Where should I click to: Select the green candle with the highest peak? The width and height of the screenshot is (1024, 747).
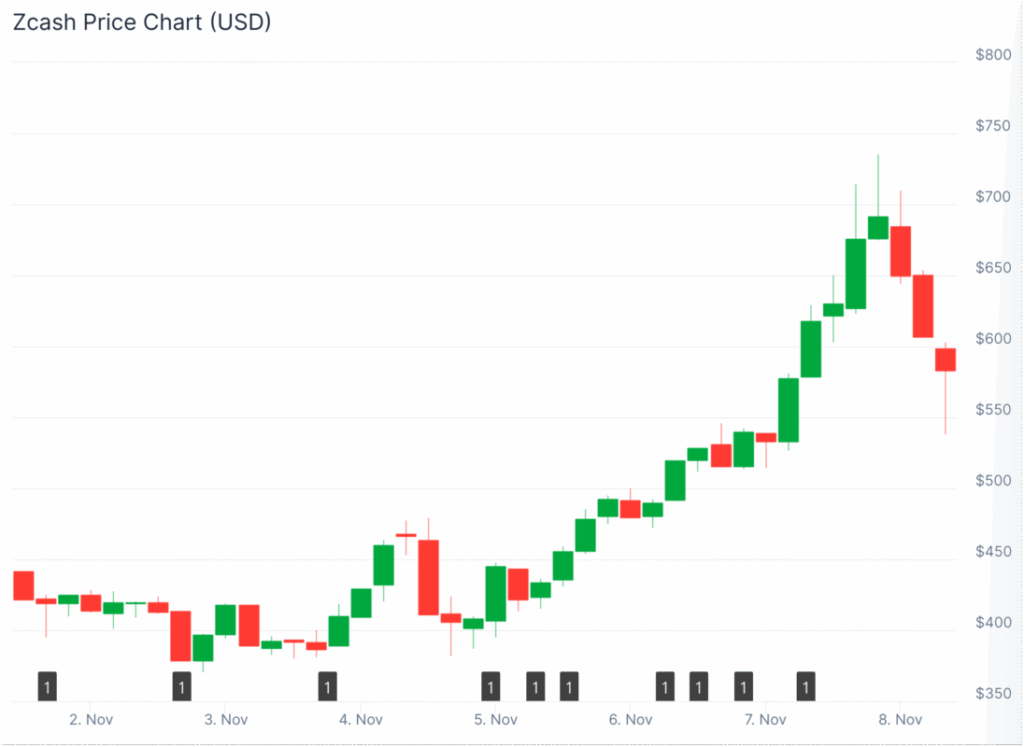(x=878, y=228)
